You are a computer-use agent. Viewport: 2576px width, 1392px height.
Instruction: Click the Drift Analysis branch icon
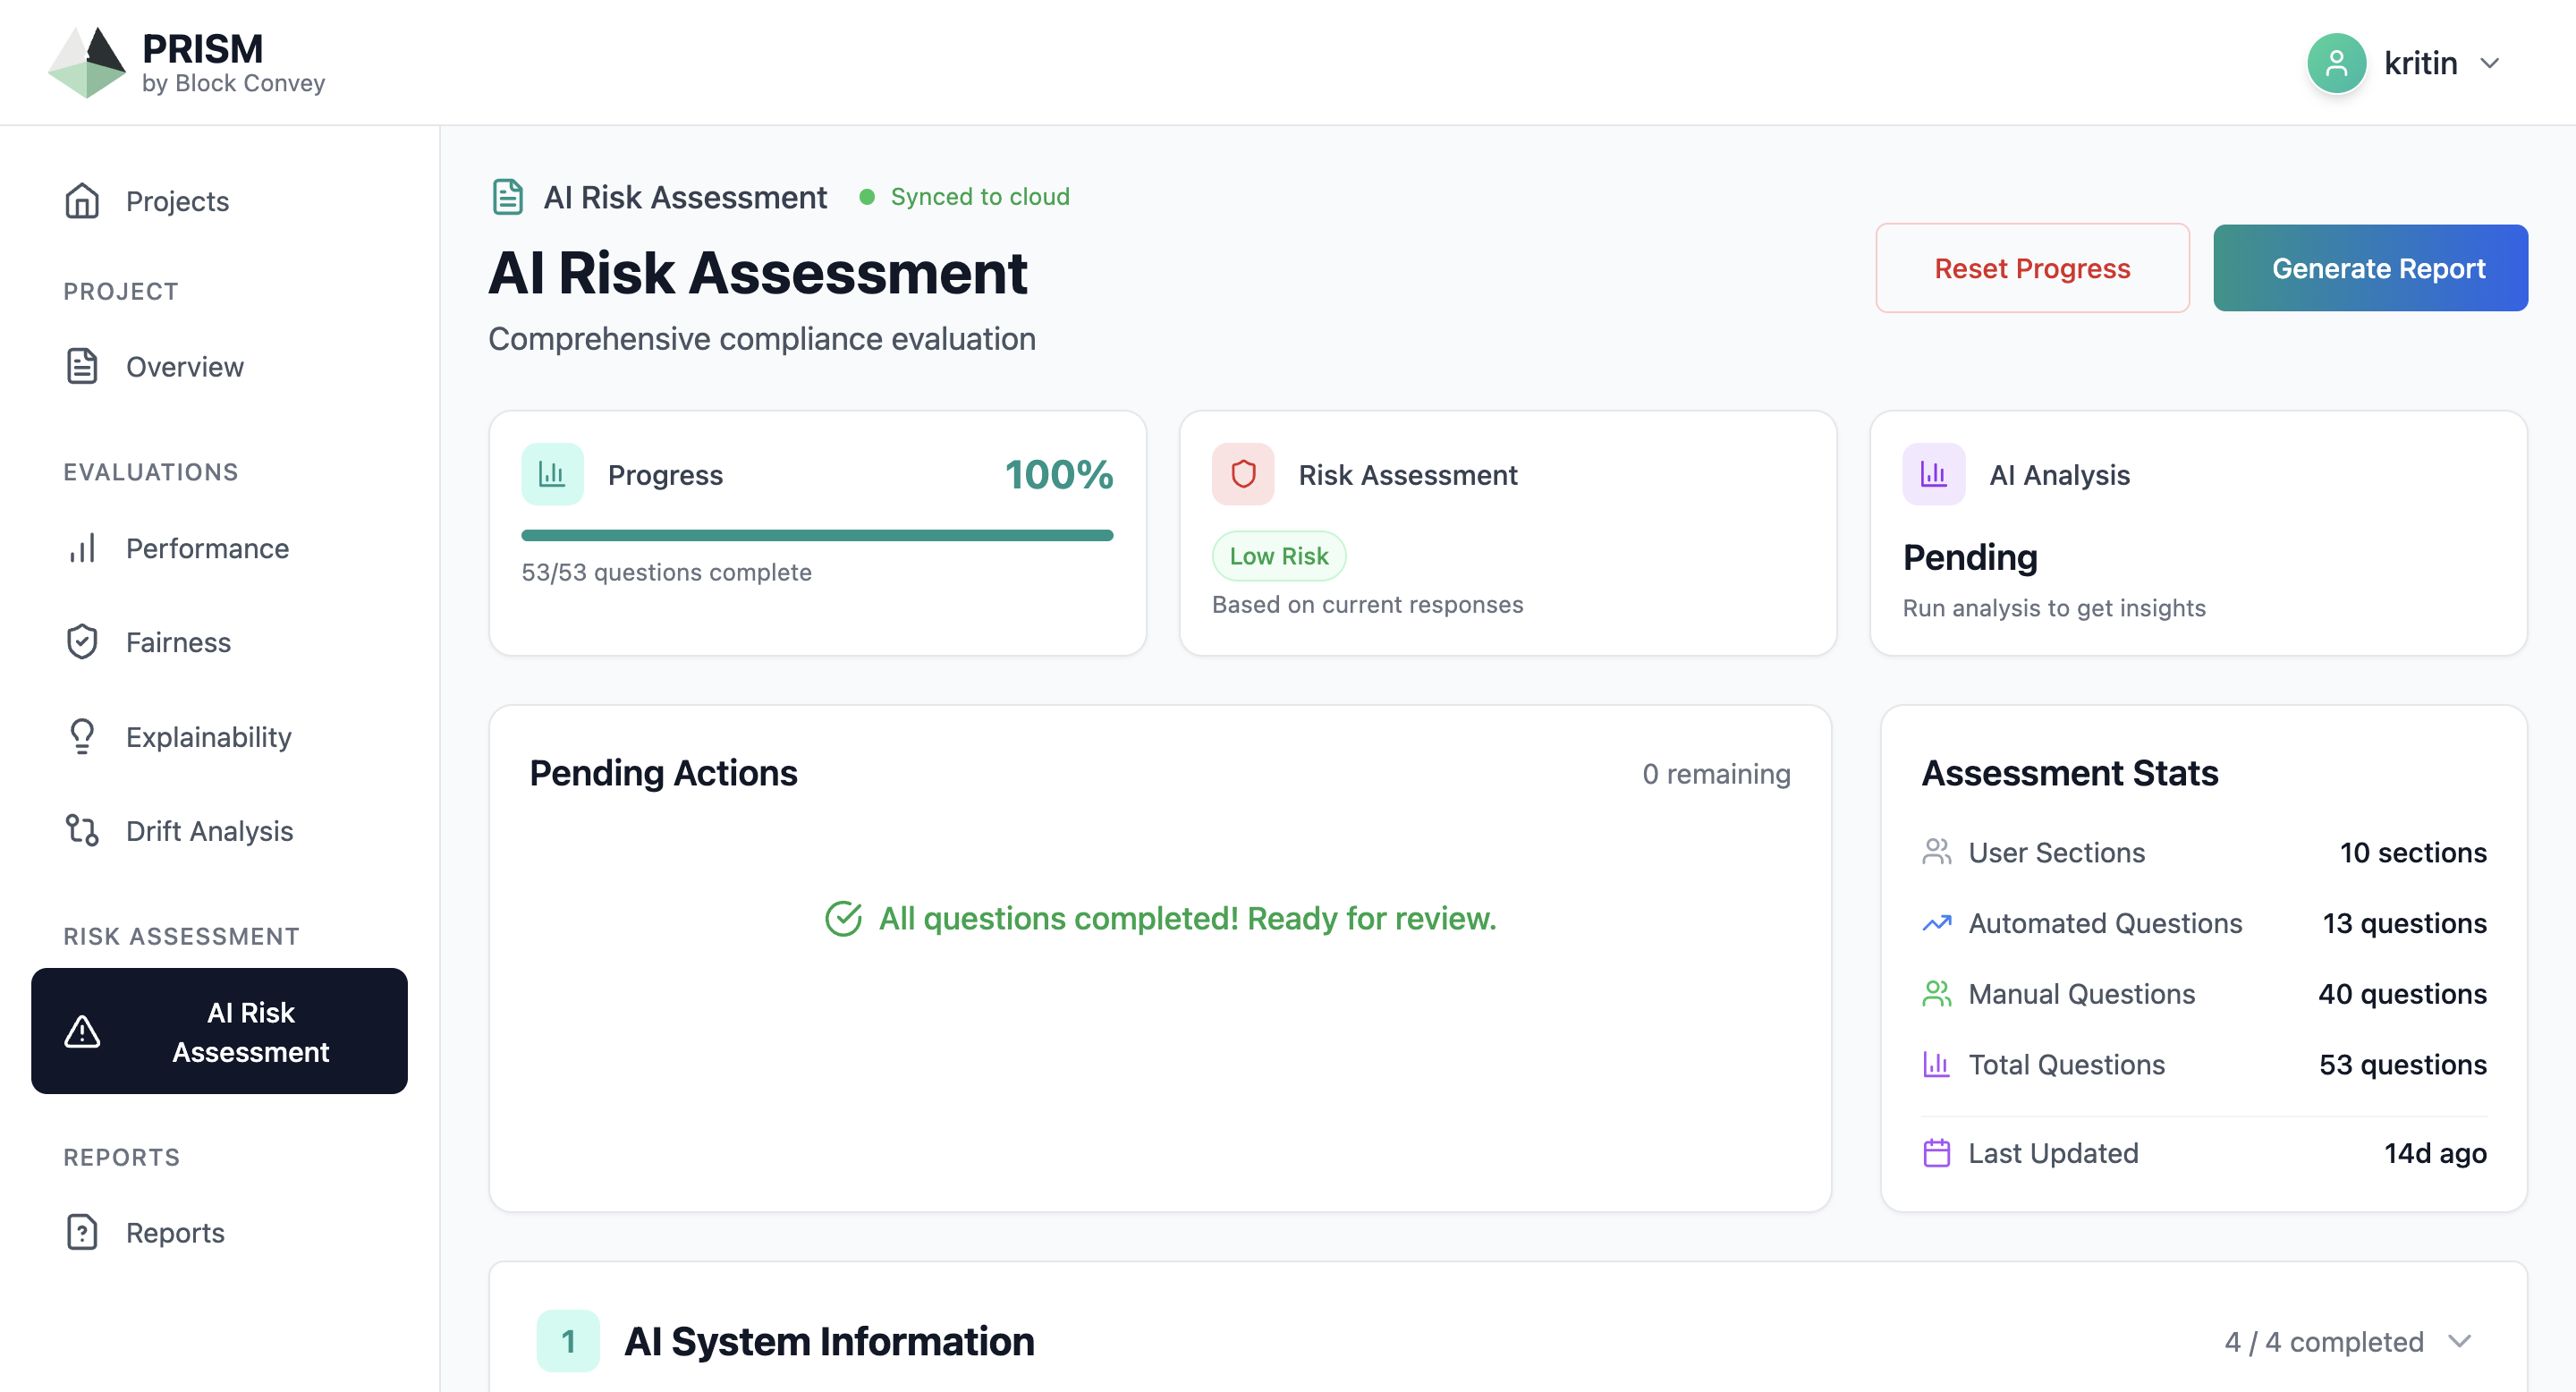point(82,831)
